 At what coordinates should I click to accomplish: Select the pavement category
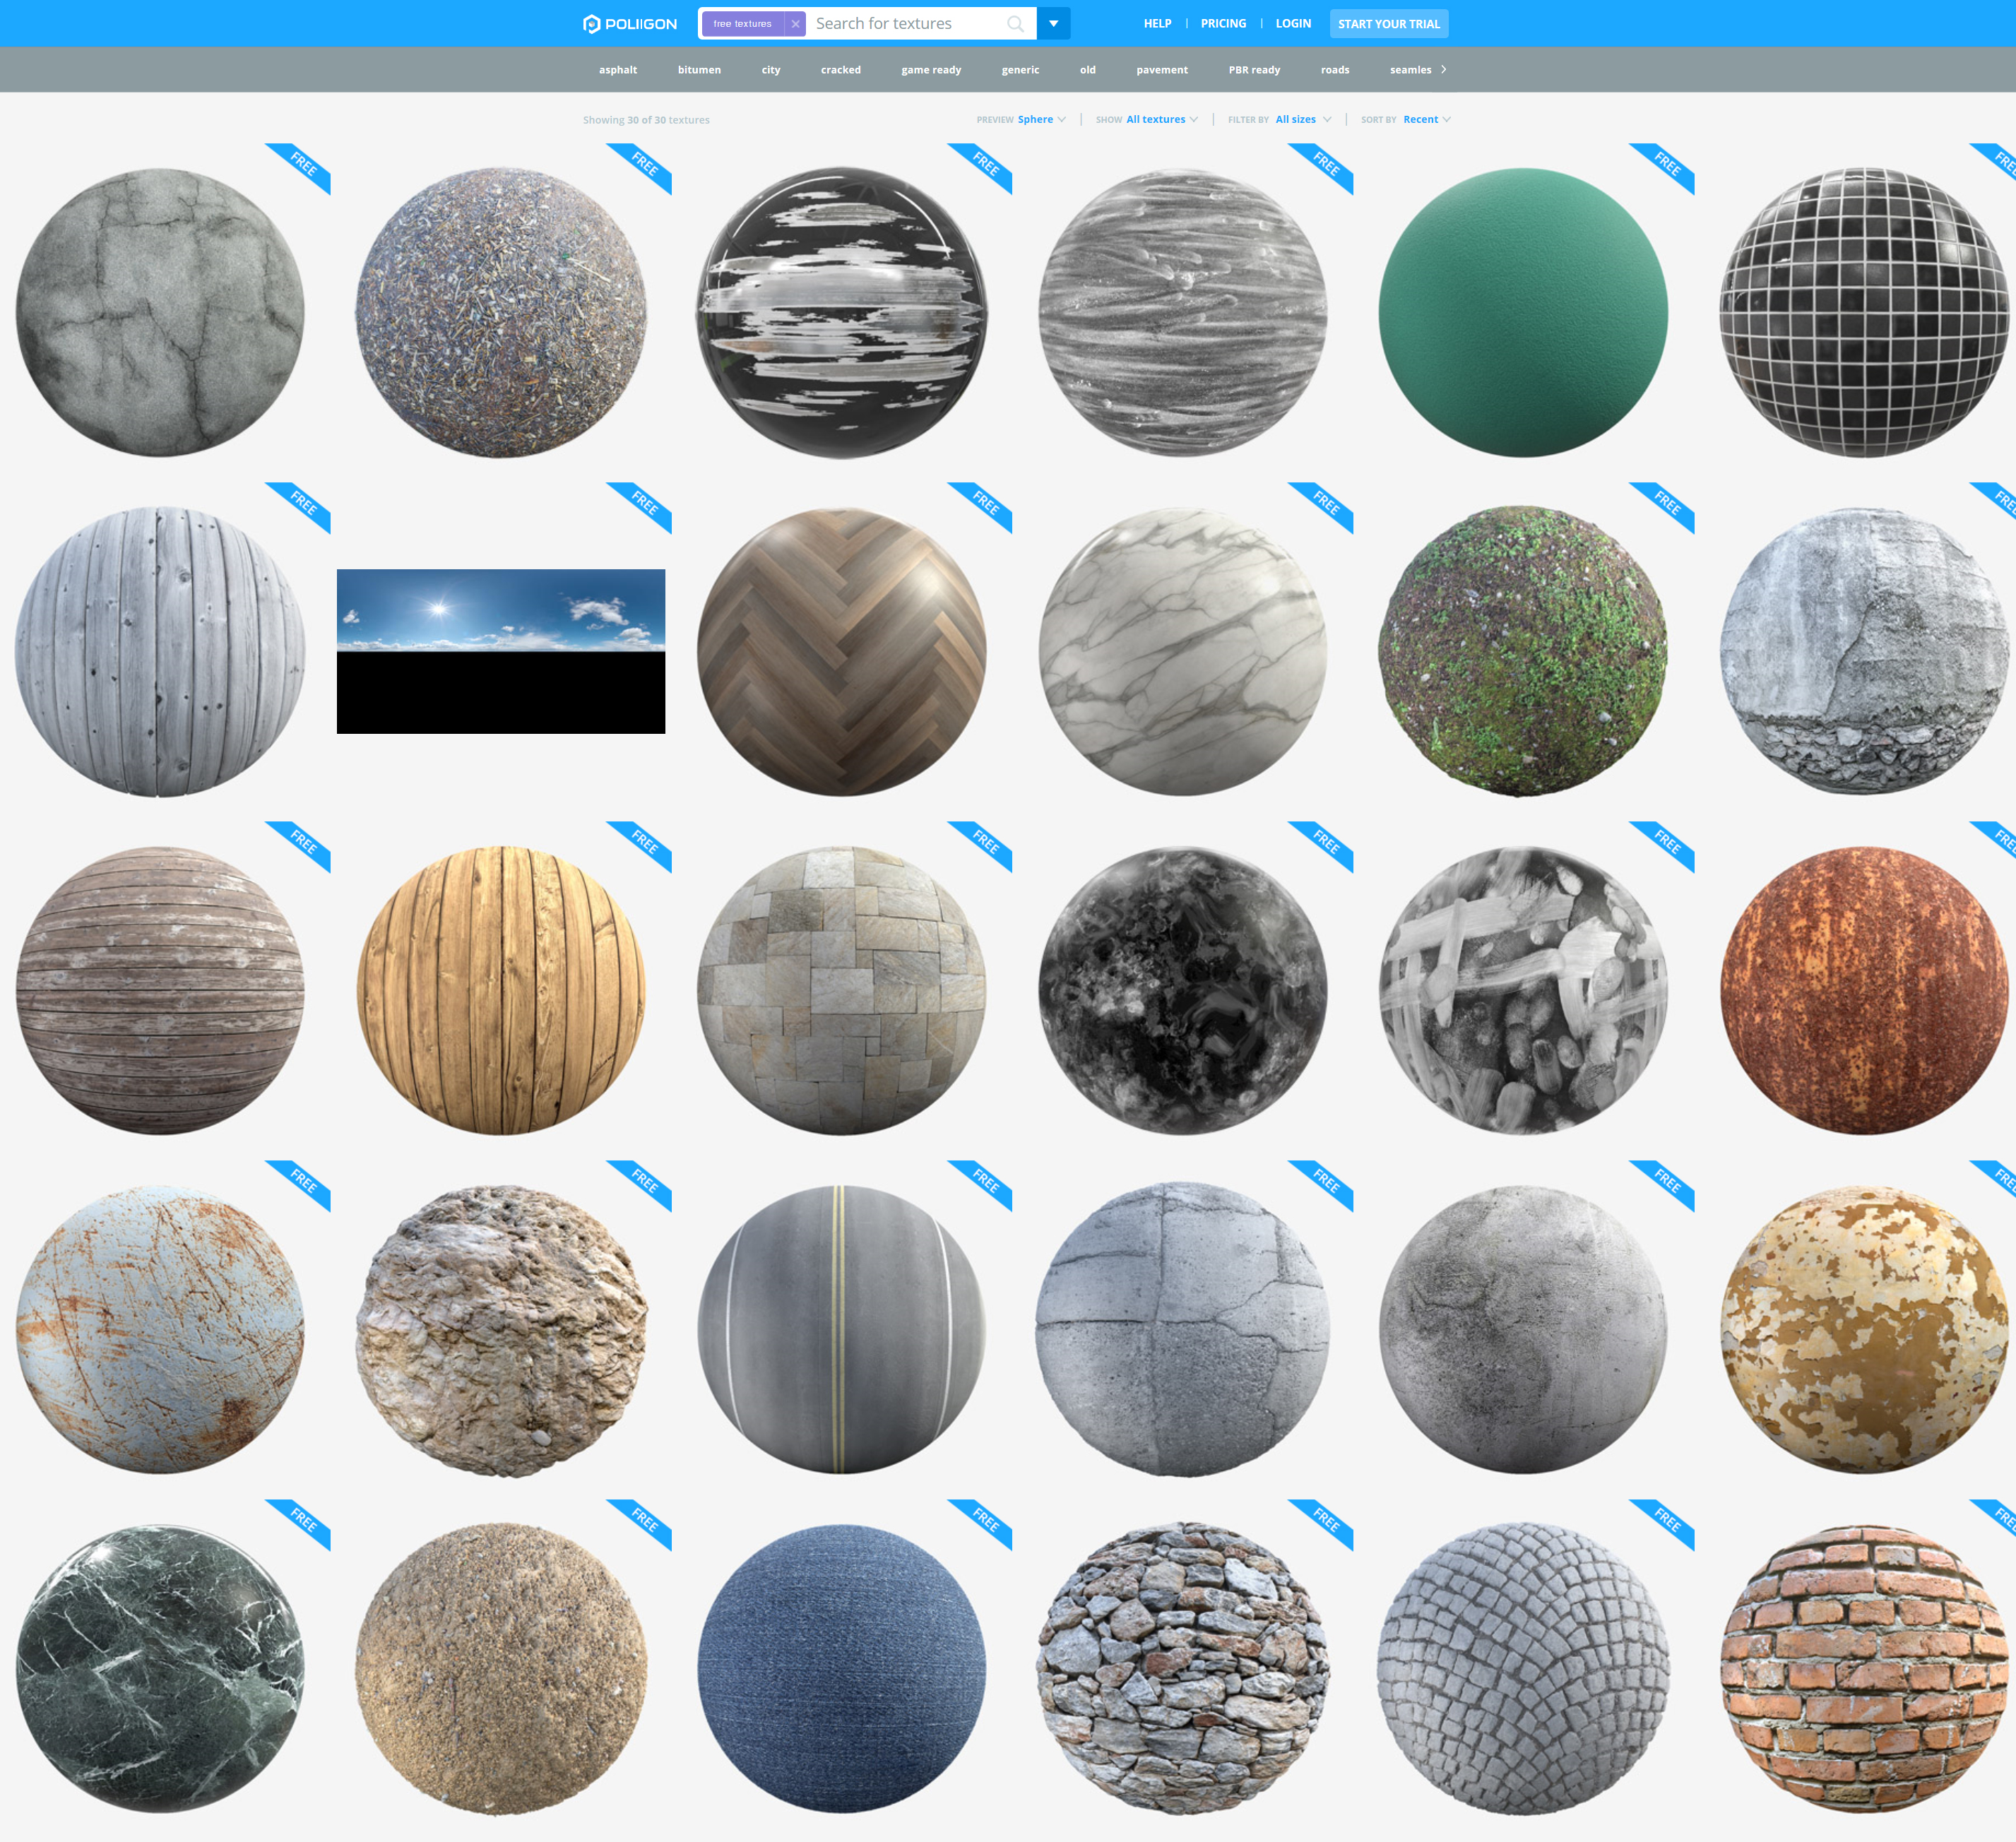1162,69
